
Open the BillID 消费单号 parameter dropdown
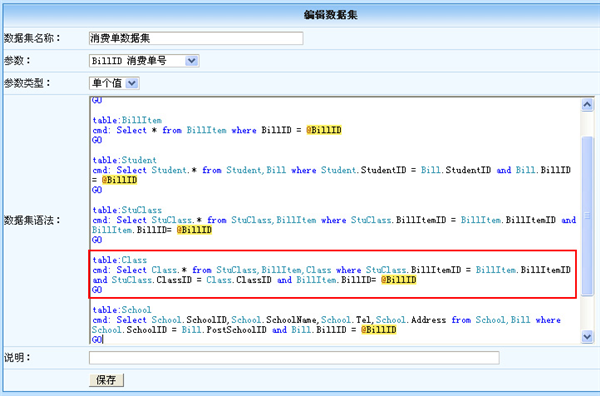pyautogui.click(x=144, y=61)
